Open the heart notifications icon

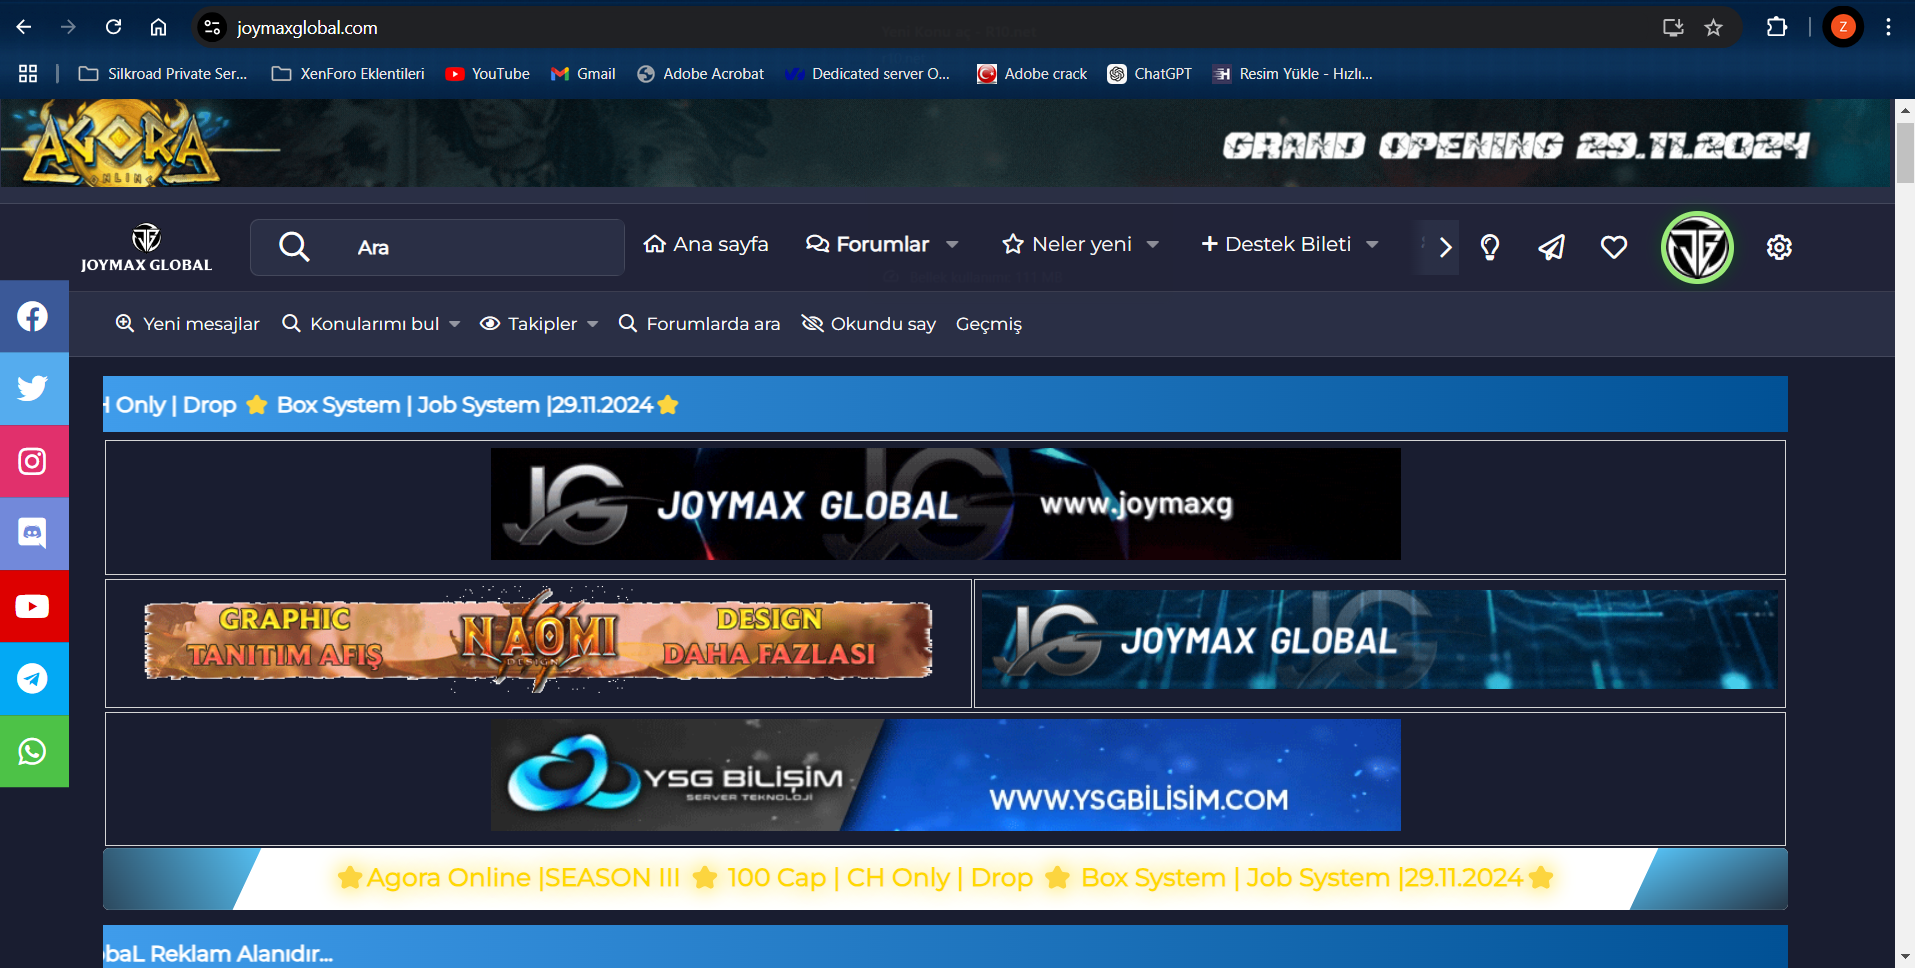tap(1614, 247)
